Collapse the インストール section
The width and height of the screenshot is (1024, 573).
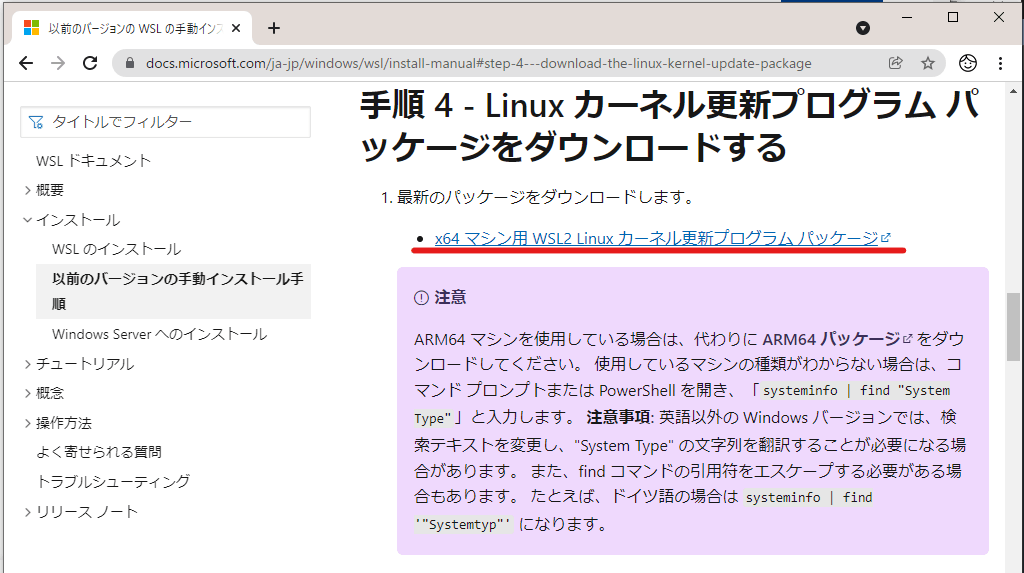click(x=72, y=220)
